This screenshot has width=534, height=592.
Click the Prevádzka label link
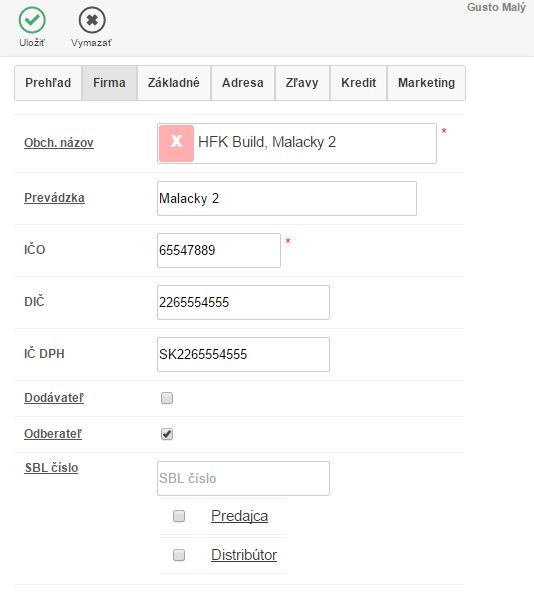[54, 198]
